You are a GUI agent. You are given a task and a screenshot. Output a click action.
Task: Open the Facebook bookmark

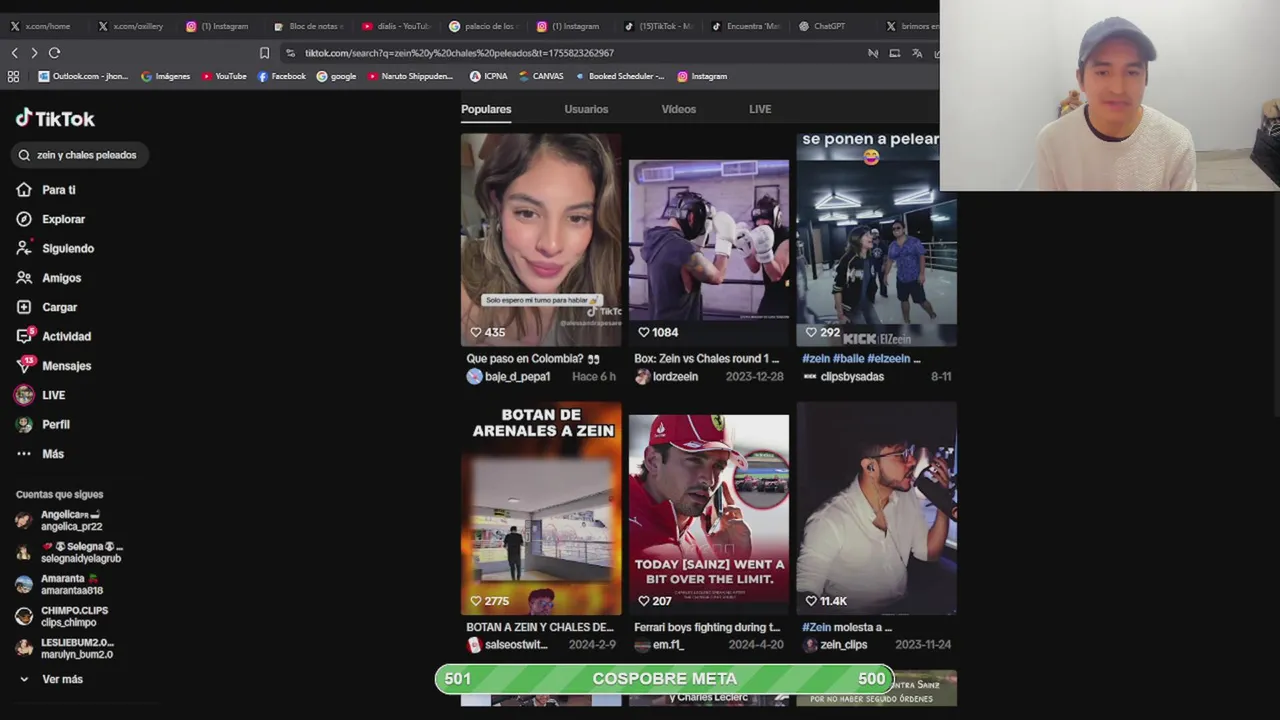282,76
